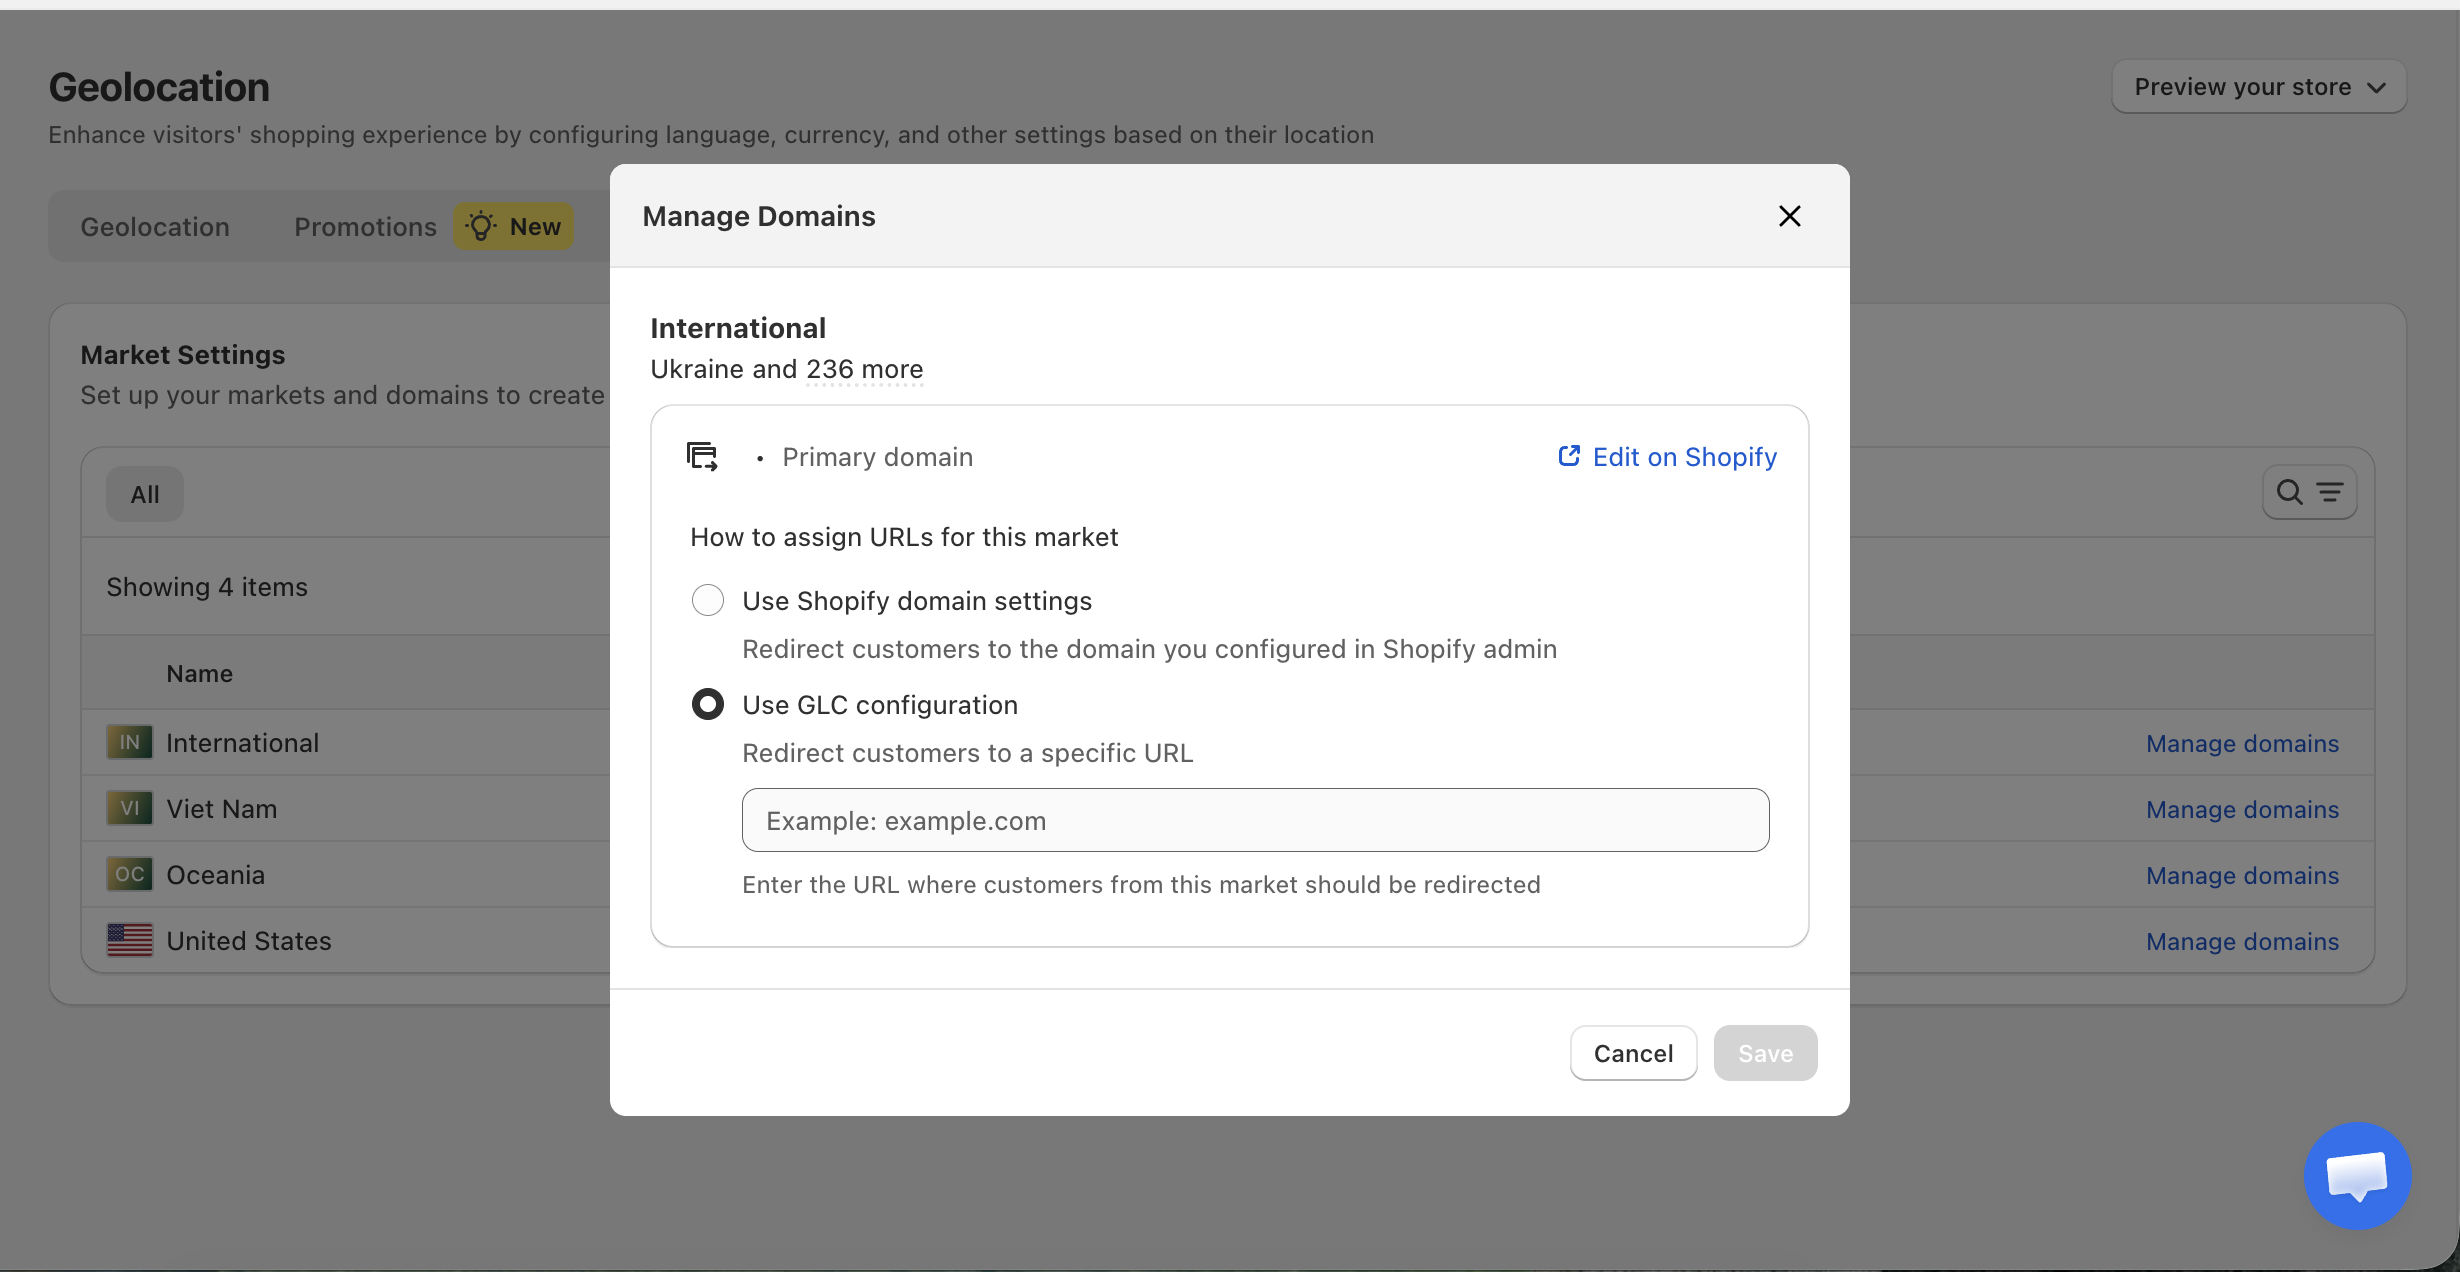The width and height of the screenshot is (2460, 1272).
Task: Click the Market Settings heading
Action: tap(183, 355)
